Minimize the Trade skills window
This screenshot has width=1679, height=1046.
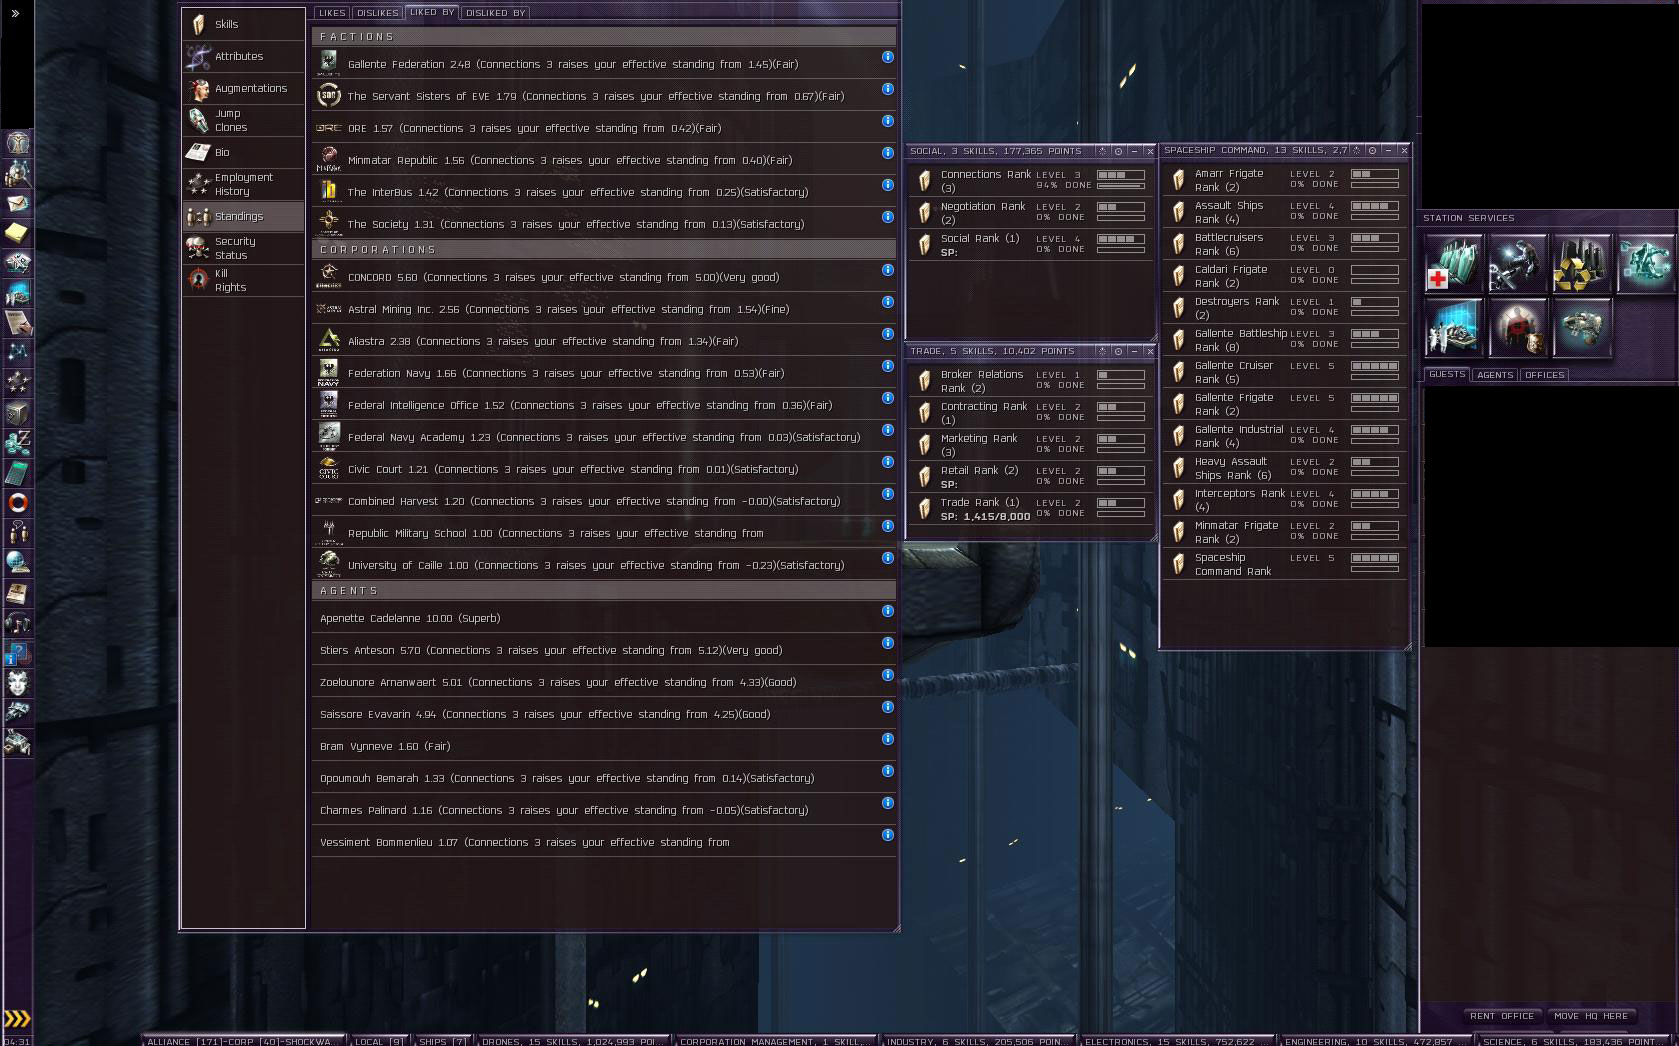pos(1134,351)
